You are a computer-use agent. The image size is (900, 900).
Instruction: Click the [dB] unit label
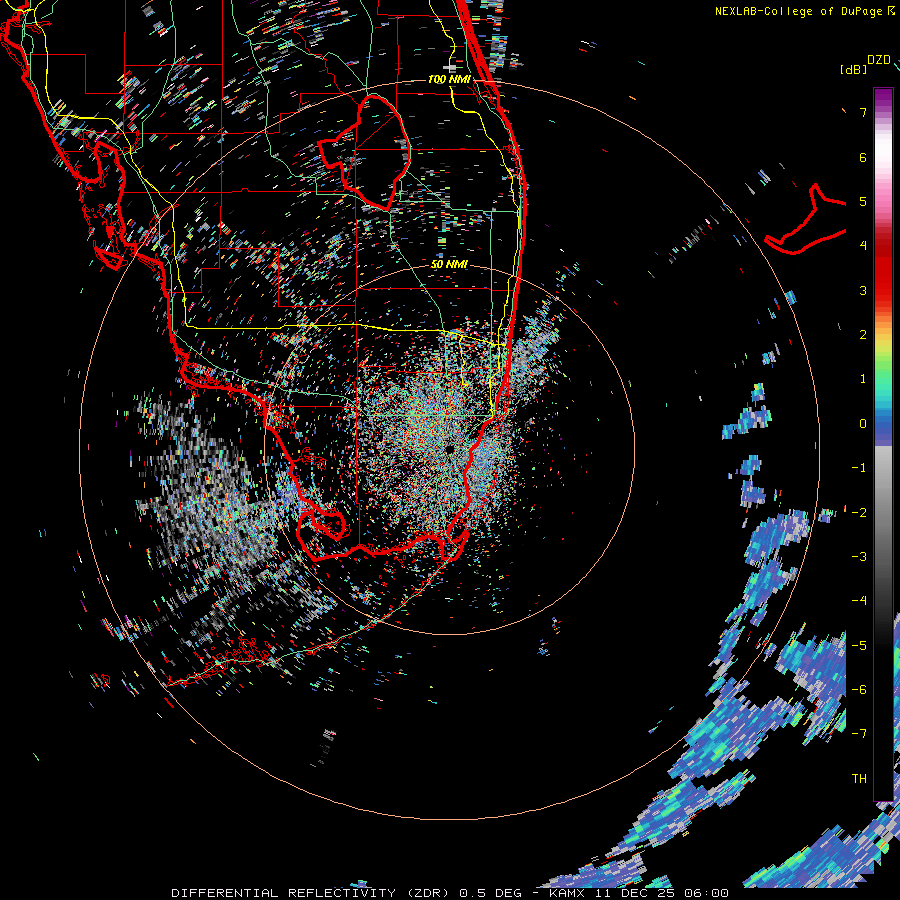pos(854,69)
